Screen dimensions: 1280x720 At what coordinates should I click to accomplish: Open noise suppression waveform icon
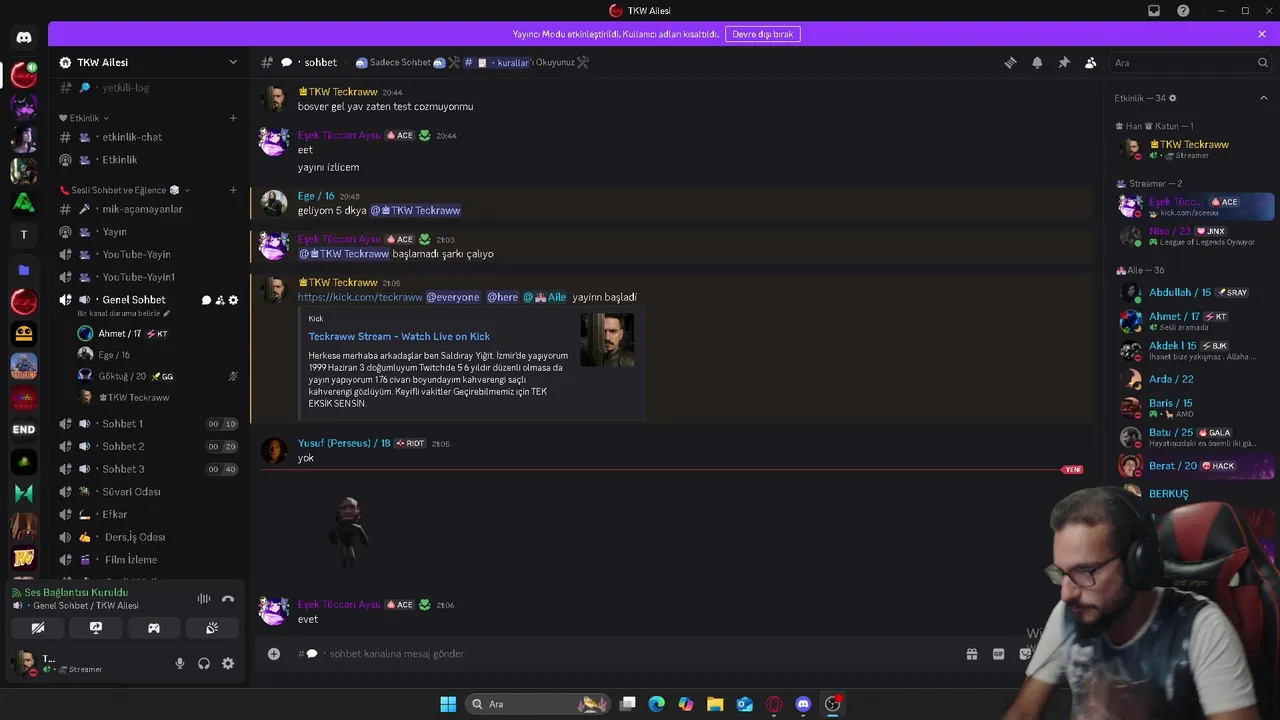tap(204, 598)
